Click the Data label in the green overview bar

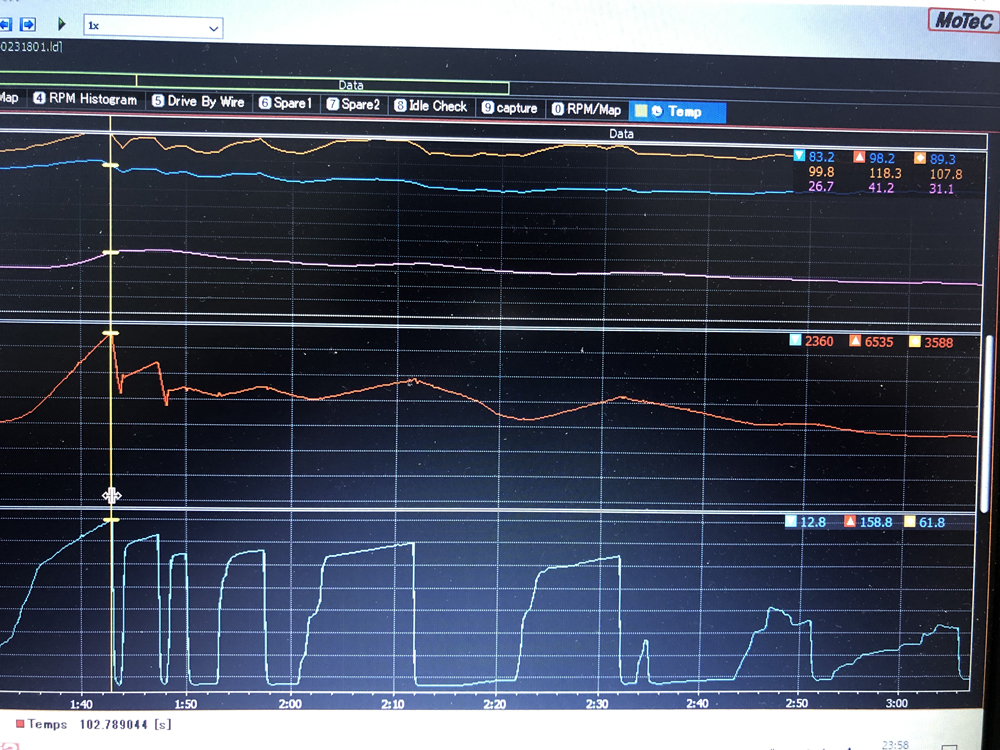coord(351,85)
